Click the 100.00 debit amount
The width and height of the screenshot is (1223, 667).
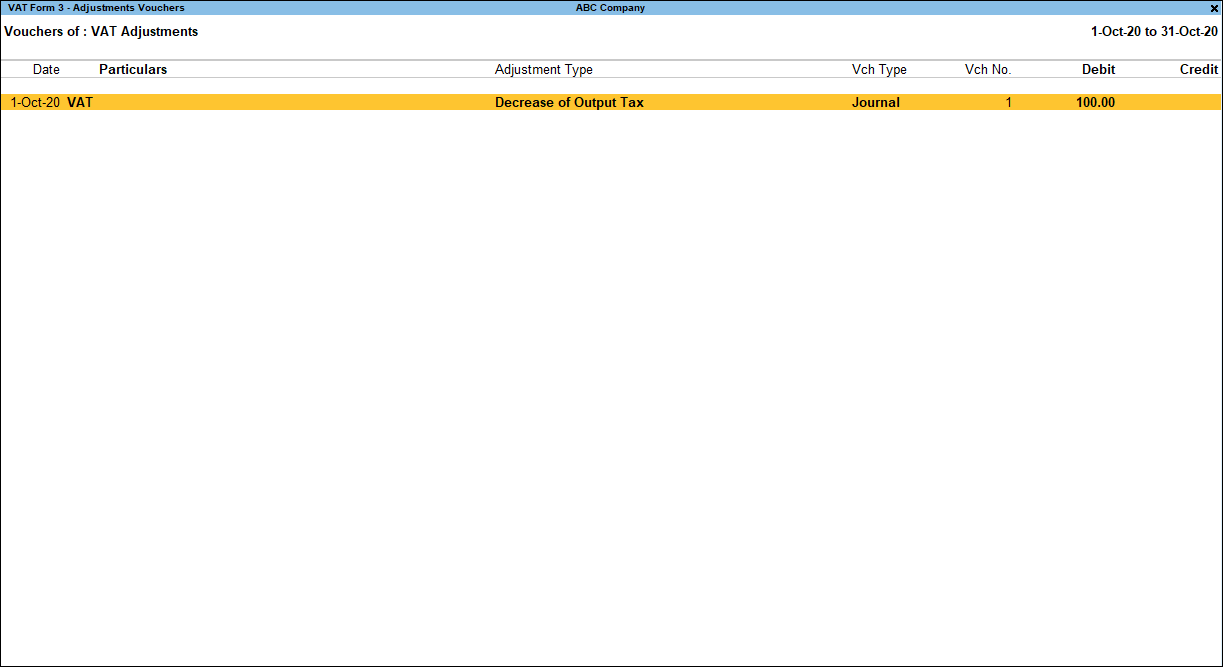coord(1096,102)
